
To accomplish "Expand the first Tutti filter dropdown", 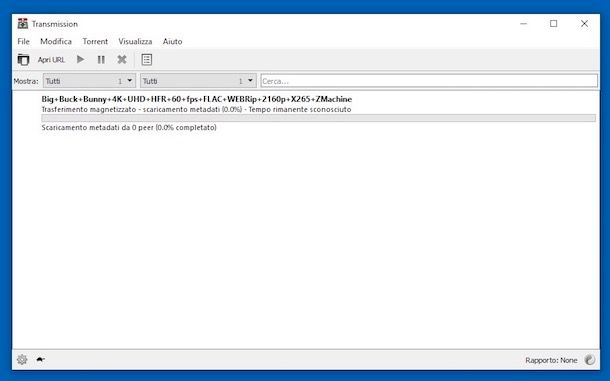I will (89, 81).
